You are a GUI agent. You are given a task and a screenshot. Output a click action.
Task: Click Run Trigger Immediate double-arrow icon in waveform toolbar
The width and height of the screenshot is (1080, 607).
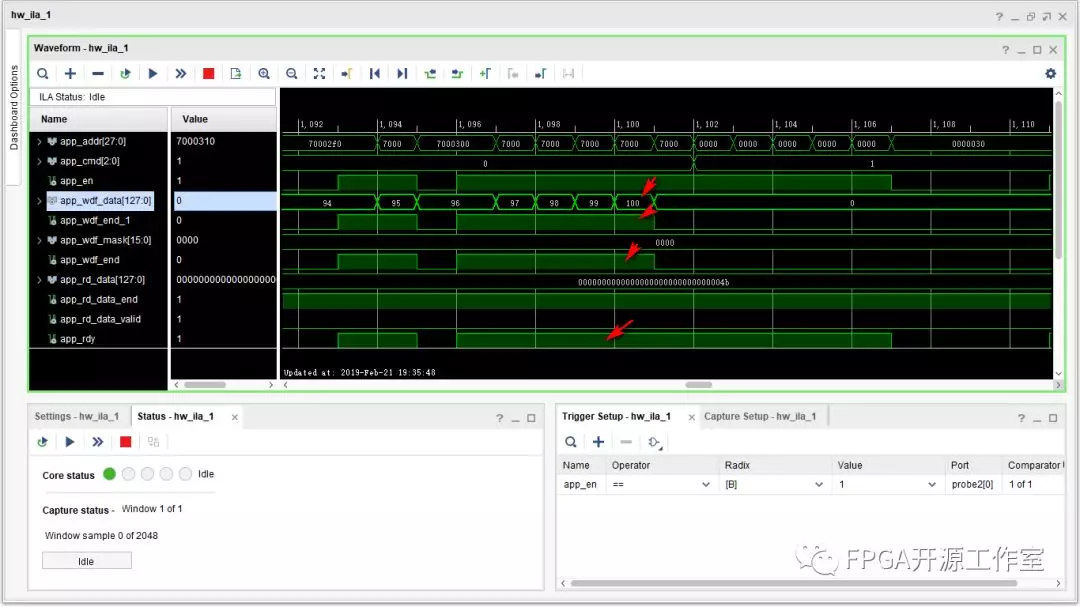pyautogui.click(x=181, y=73)
